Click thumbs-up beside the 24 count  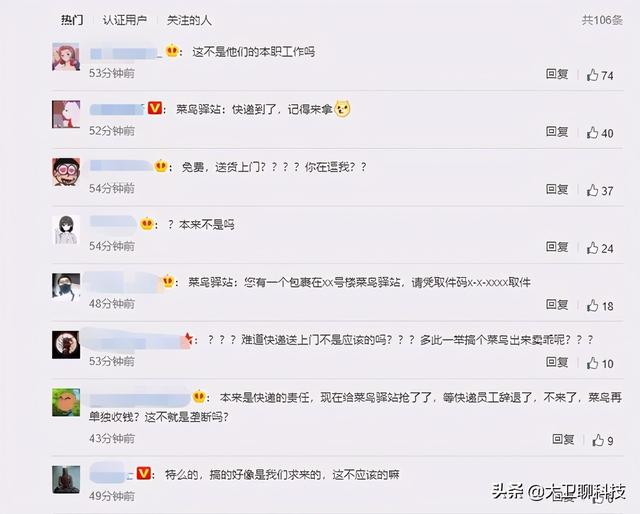(592, 248)
